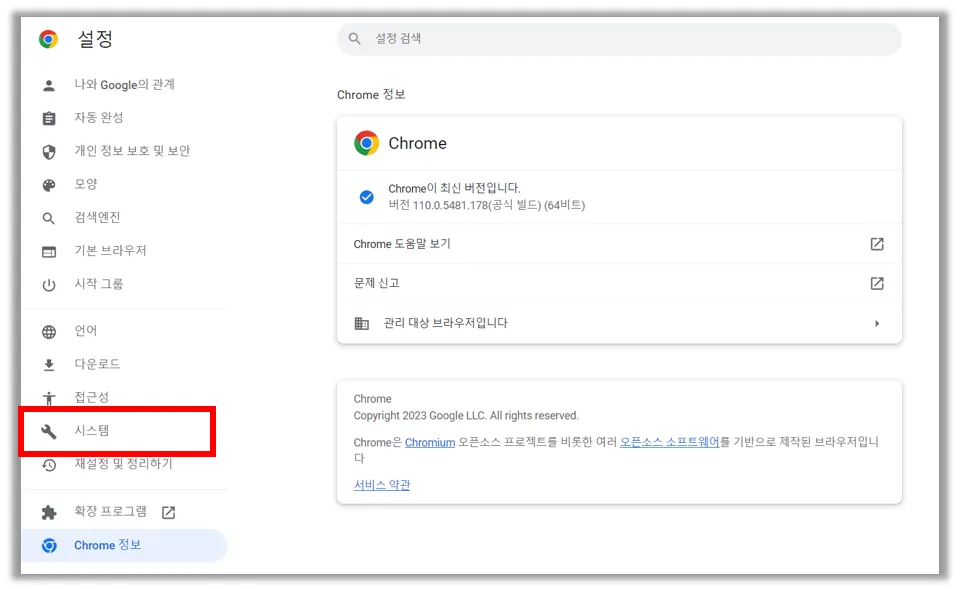Viewport: 960px width, 589px height.
Task: Click the 설정 title text
Action: [x=95, y=39]
